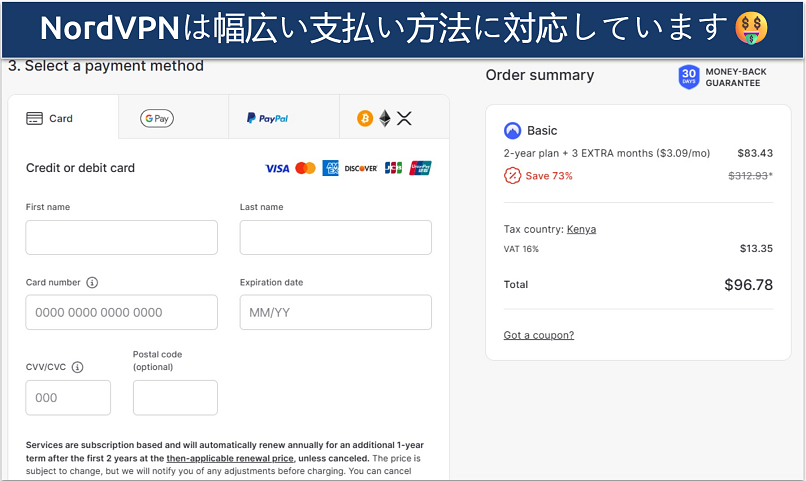Click the JCB card logo
806x481 pixels.
(x=393, y=168)
